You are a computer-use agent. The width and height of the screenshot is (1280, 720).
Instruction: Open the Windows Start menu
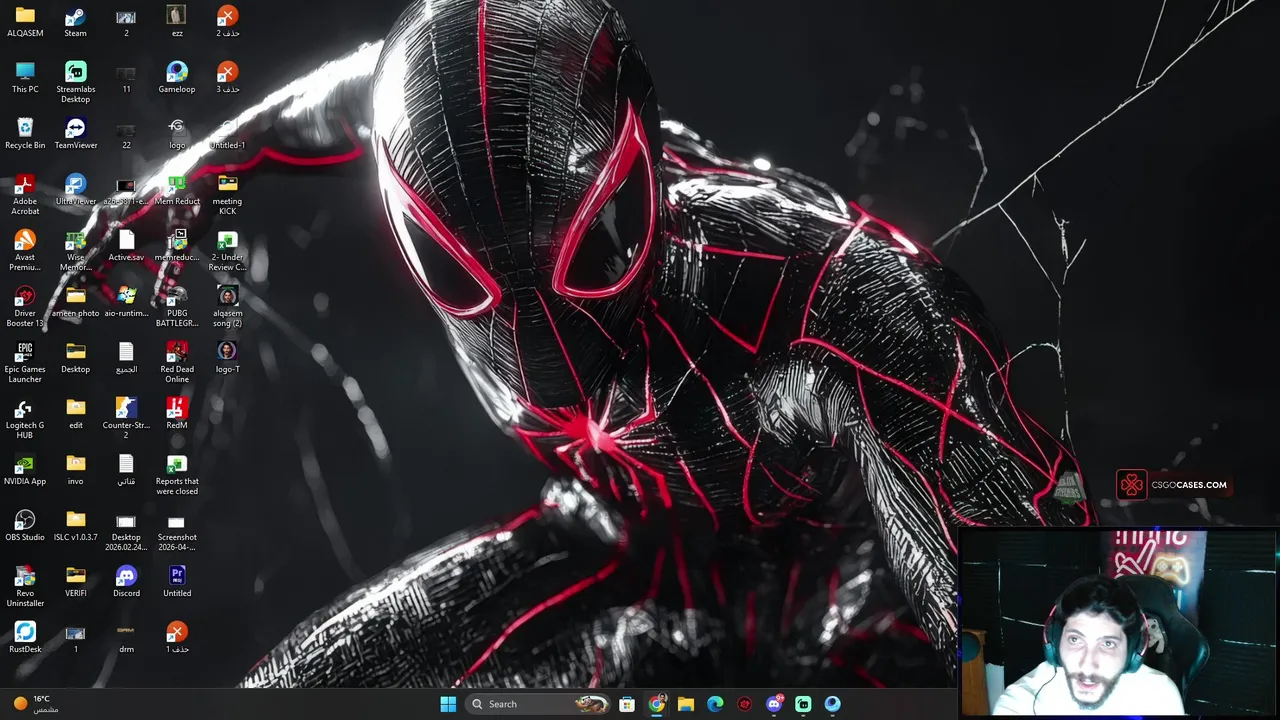448,704
